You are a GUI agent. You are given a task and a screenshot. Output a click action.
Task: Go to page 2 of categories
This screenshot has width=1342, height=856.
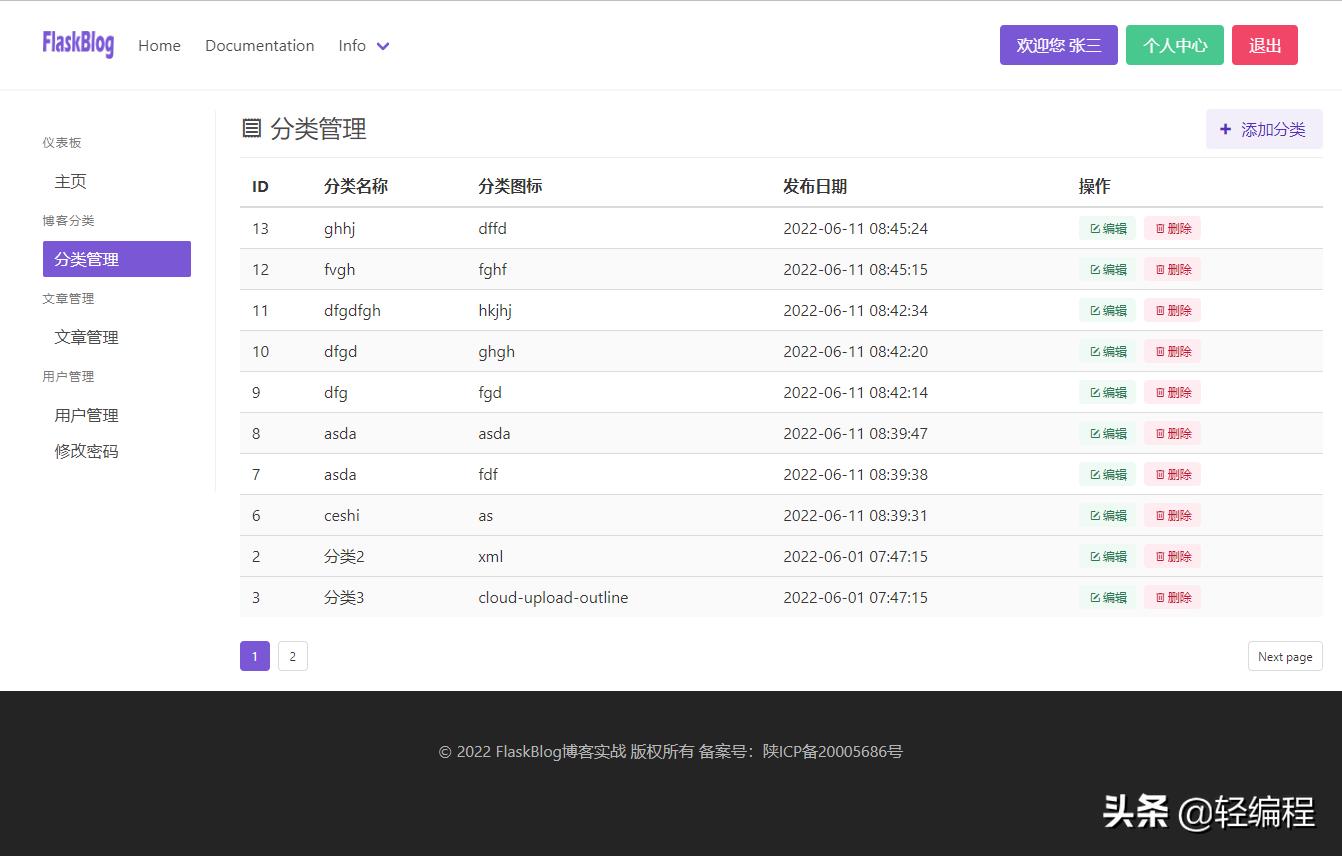click(292, 656)
